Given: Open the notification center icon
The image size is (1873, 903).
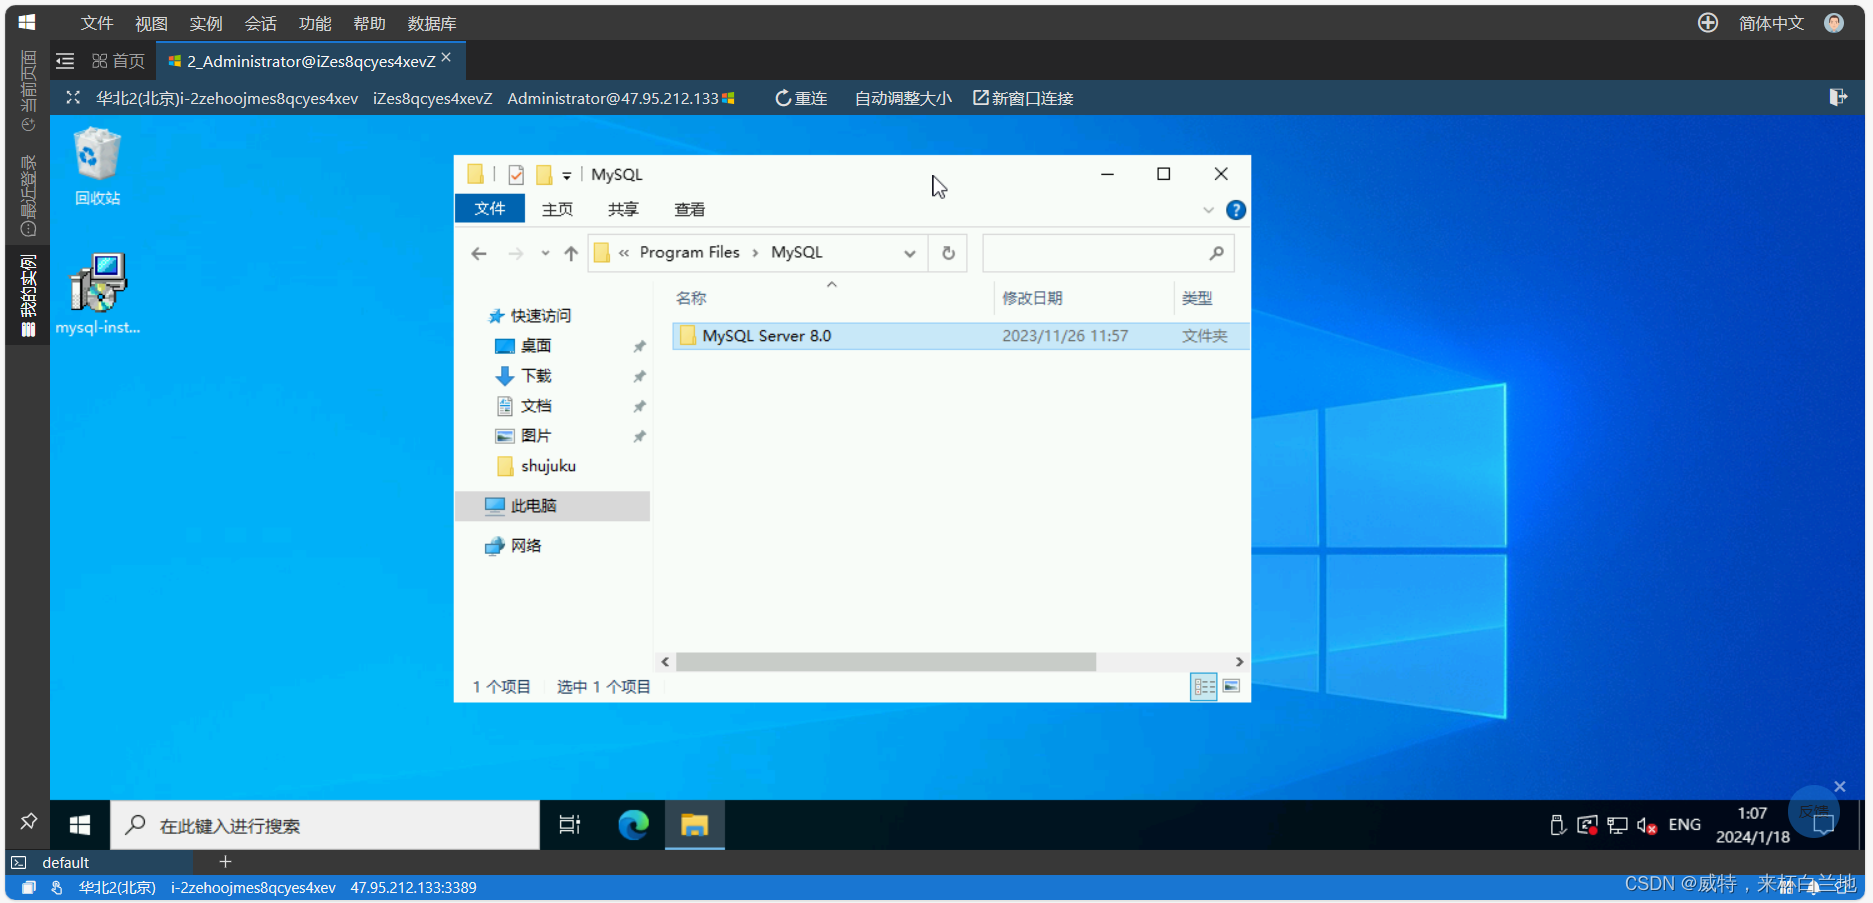Looking at the screenshot, I should click(x=1823, y=825).
